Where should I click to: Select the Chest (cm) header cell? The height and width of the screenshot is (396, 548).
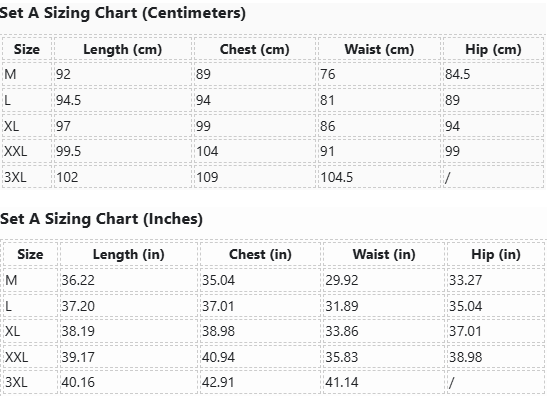point(254,49)
